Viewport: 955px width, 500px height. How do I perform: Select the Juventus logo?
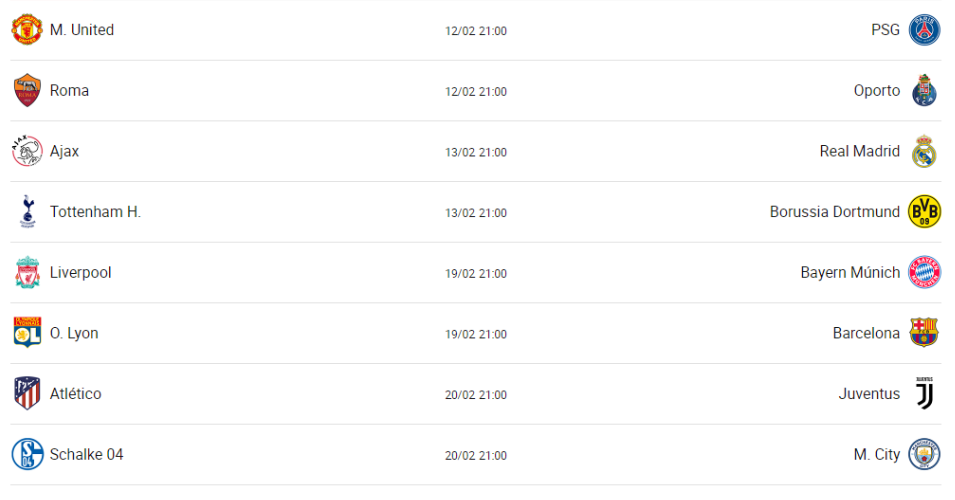point(924,394)
